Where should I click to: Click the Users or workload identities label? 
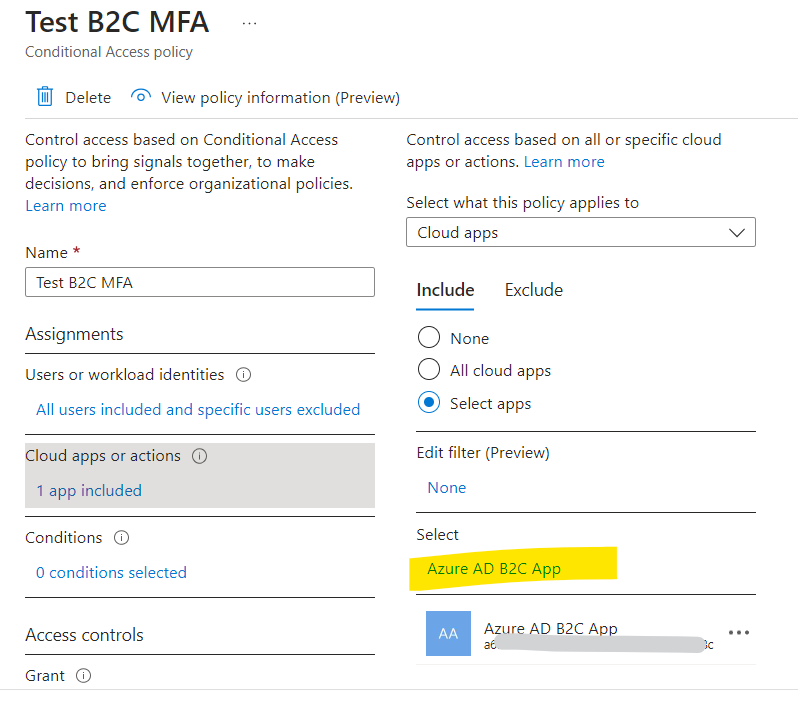125,375
